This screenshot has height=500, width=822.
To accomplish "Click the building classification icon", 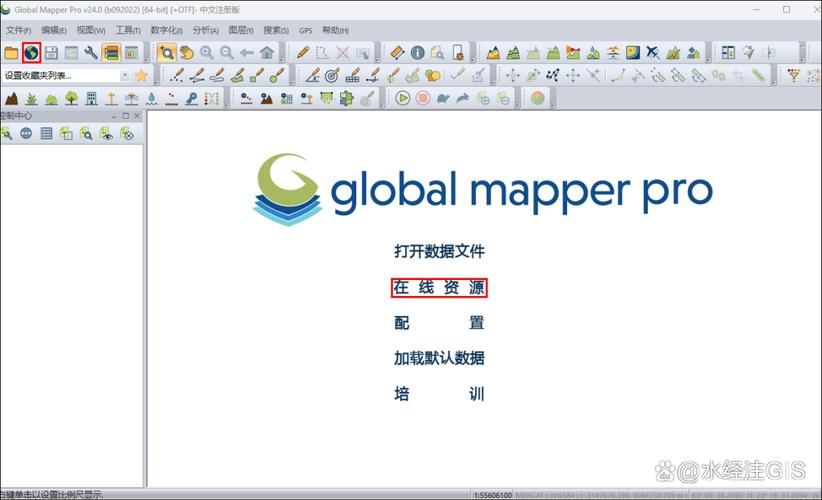I will coord(91,98).
